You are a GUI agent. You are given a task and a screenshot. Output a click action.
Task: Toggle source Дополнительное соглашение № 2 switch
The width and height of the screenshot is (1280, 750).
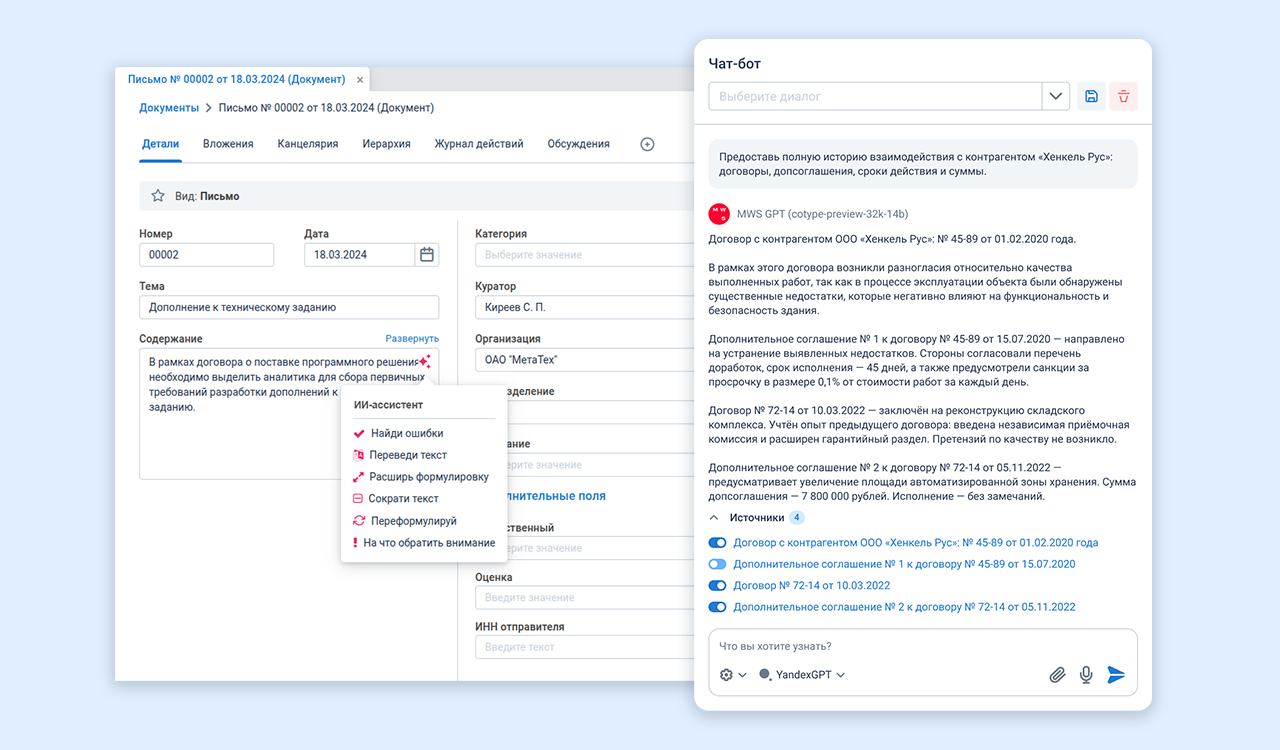coord(717,607)
